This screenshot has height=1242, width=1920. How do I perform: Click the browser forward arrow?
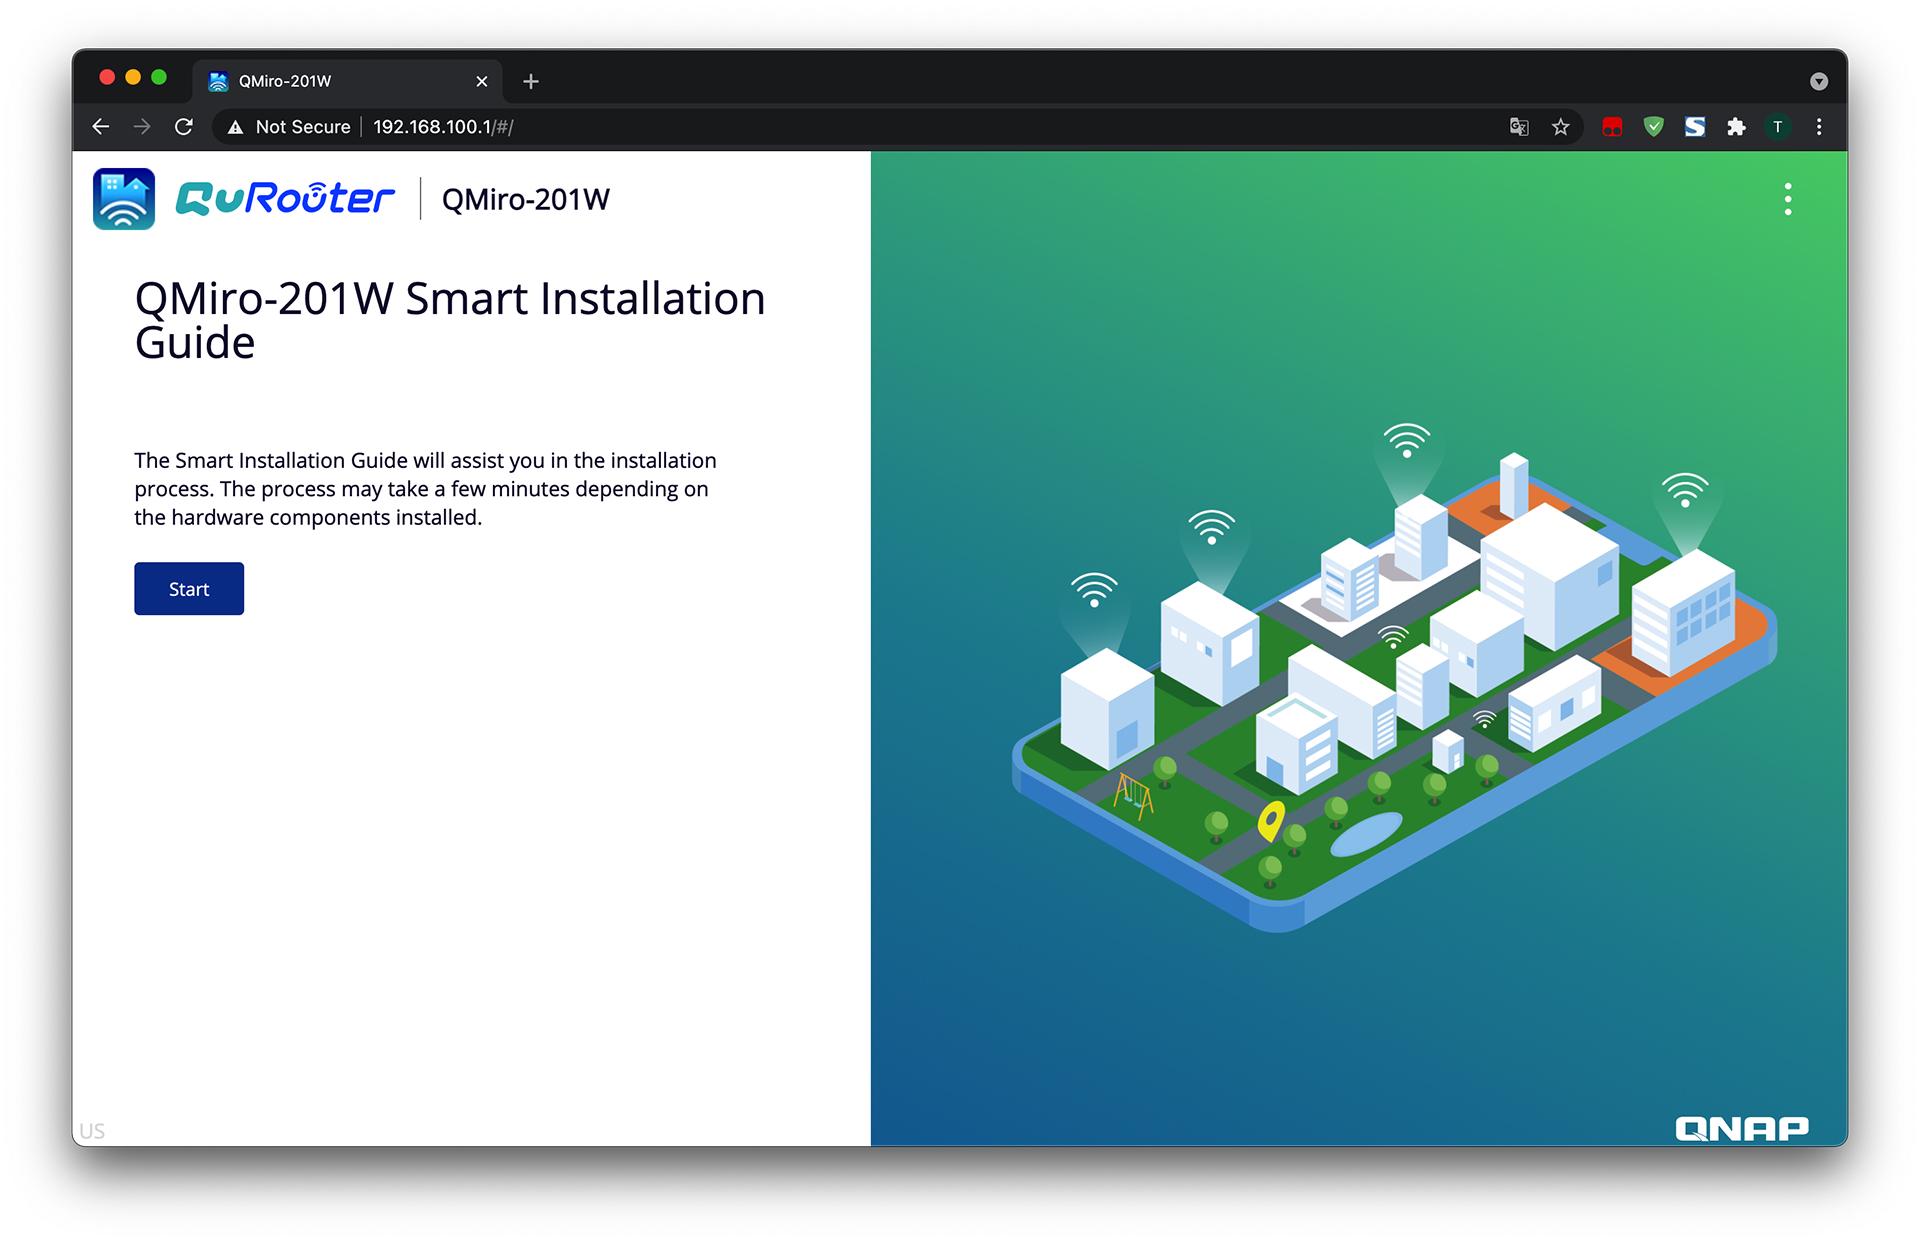pos(142,127)
